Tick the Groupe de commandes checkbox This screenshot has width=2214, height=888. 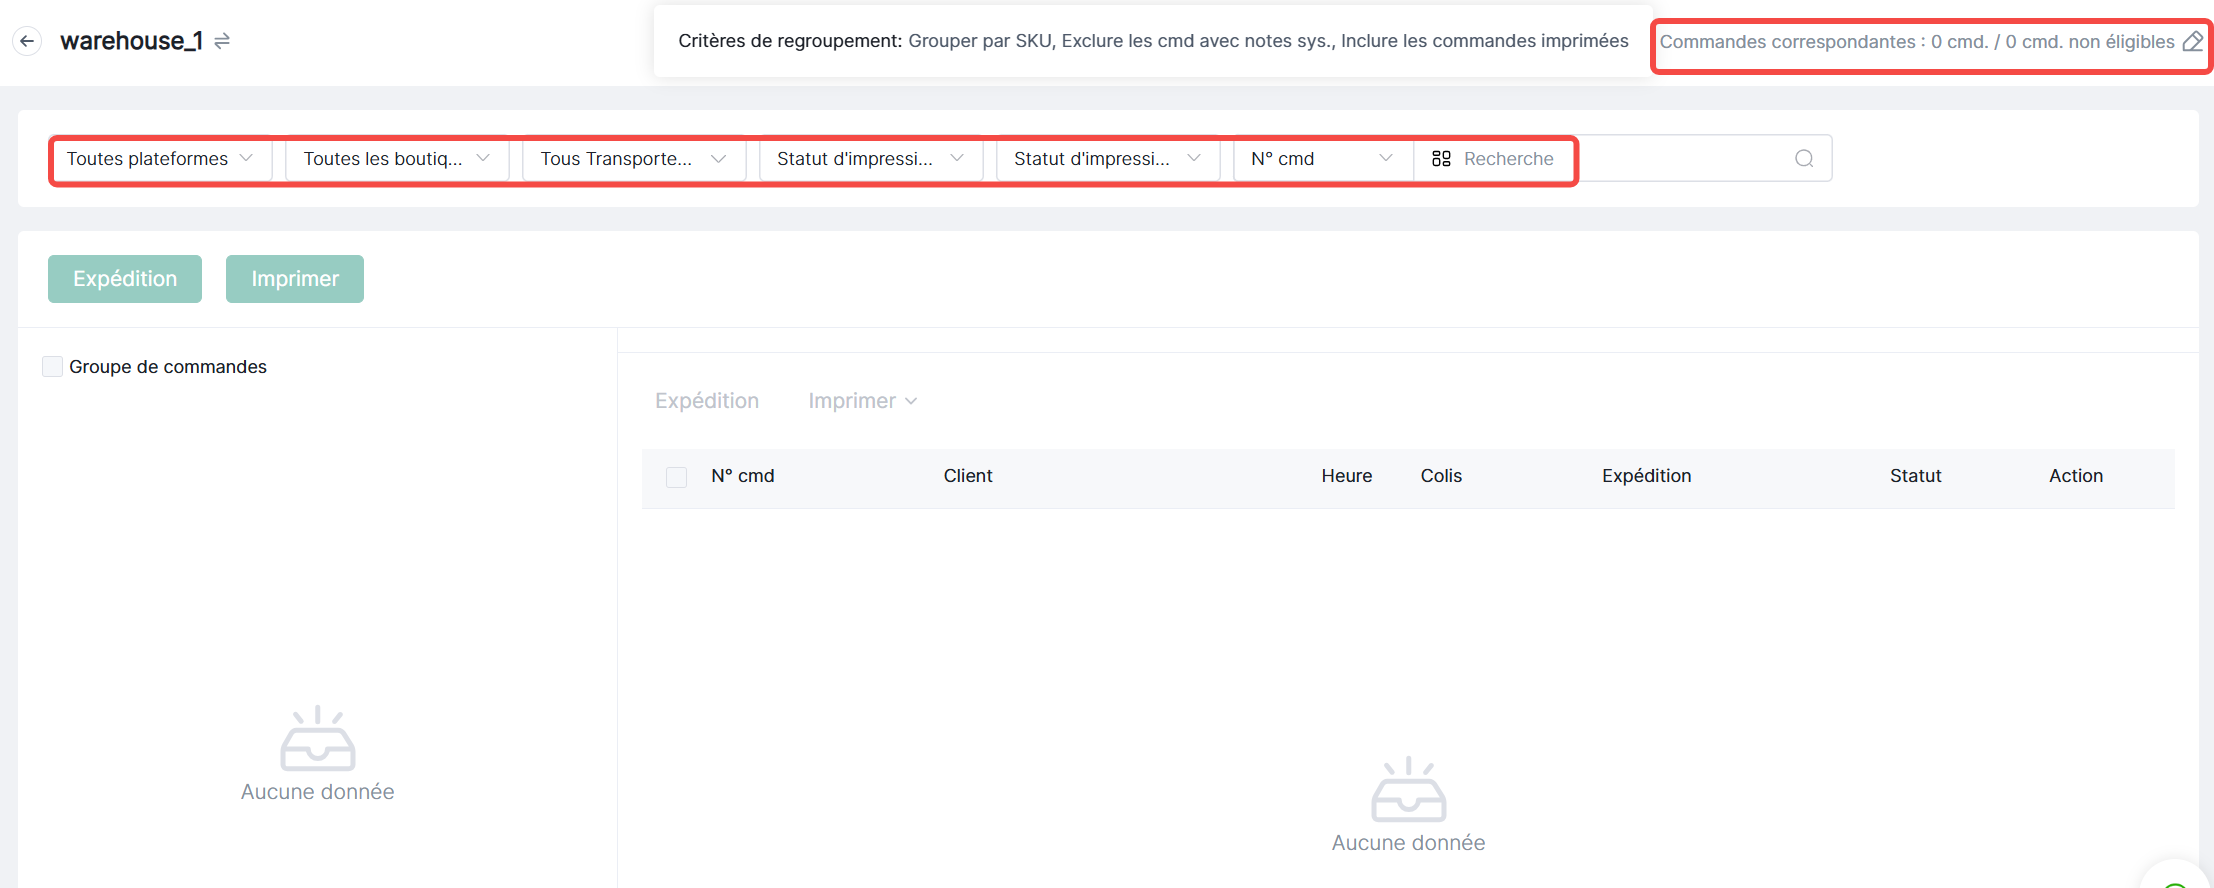(53, 367)
